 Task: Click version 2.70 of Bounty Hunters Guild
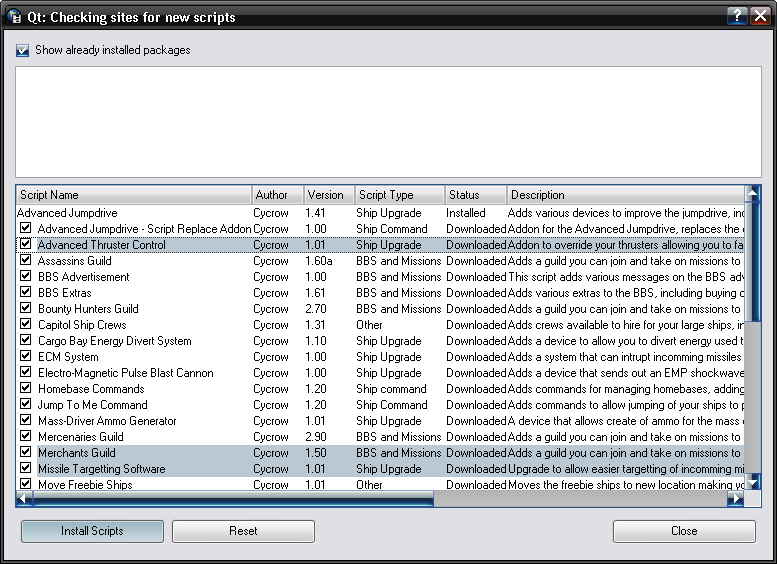(316, 309)
